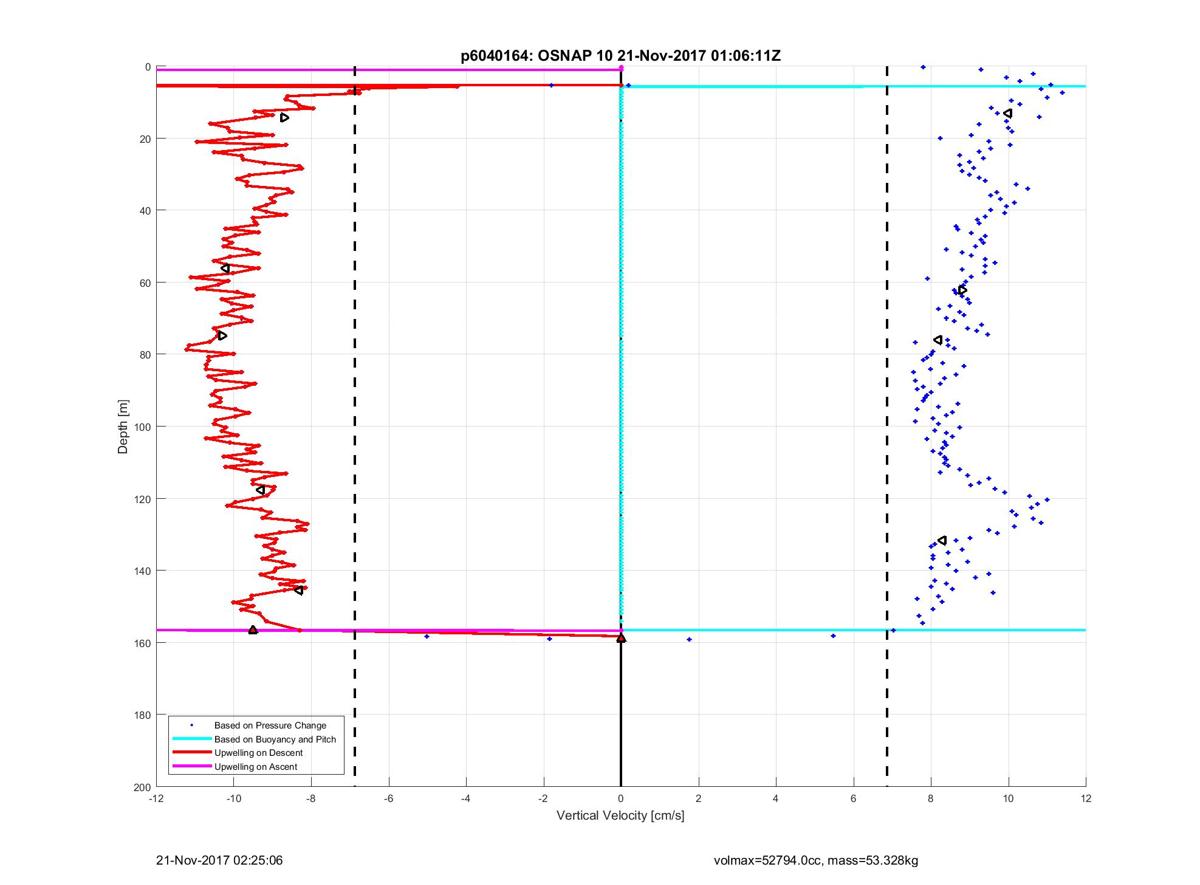
Task: Click the magenta line sample in legend
Action: (191, 766)
